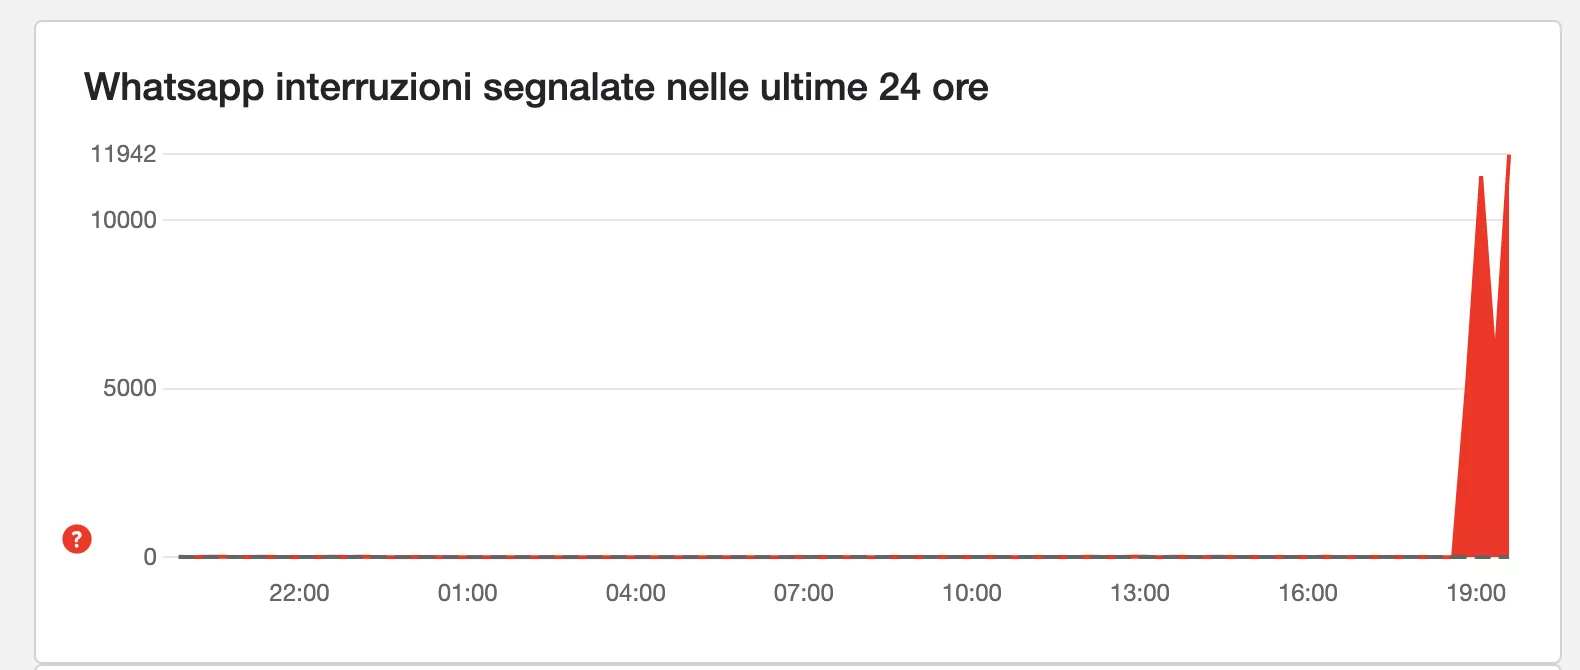
Task: Click the first red spike's peak
Action: (1481, 178)
